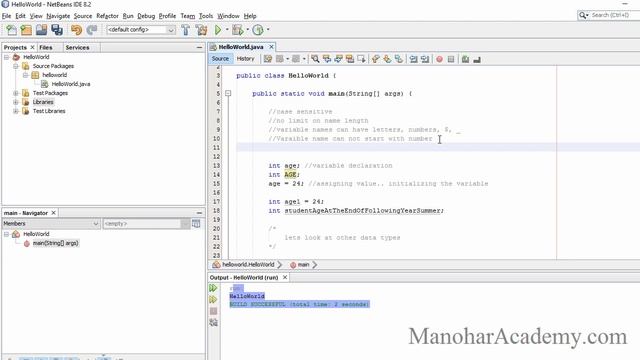Collapse the Source Packages node
The width and height of the screenshot is (640, 360).
16,66
